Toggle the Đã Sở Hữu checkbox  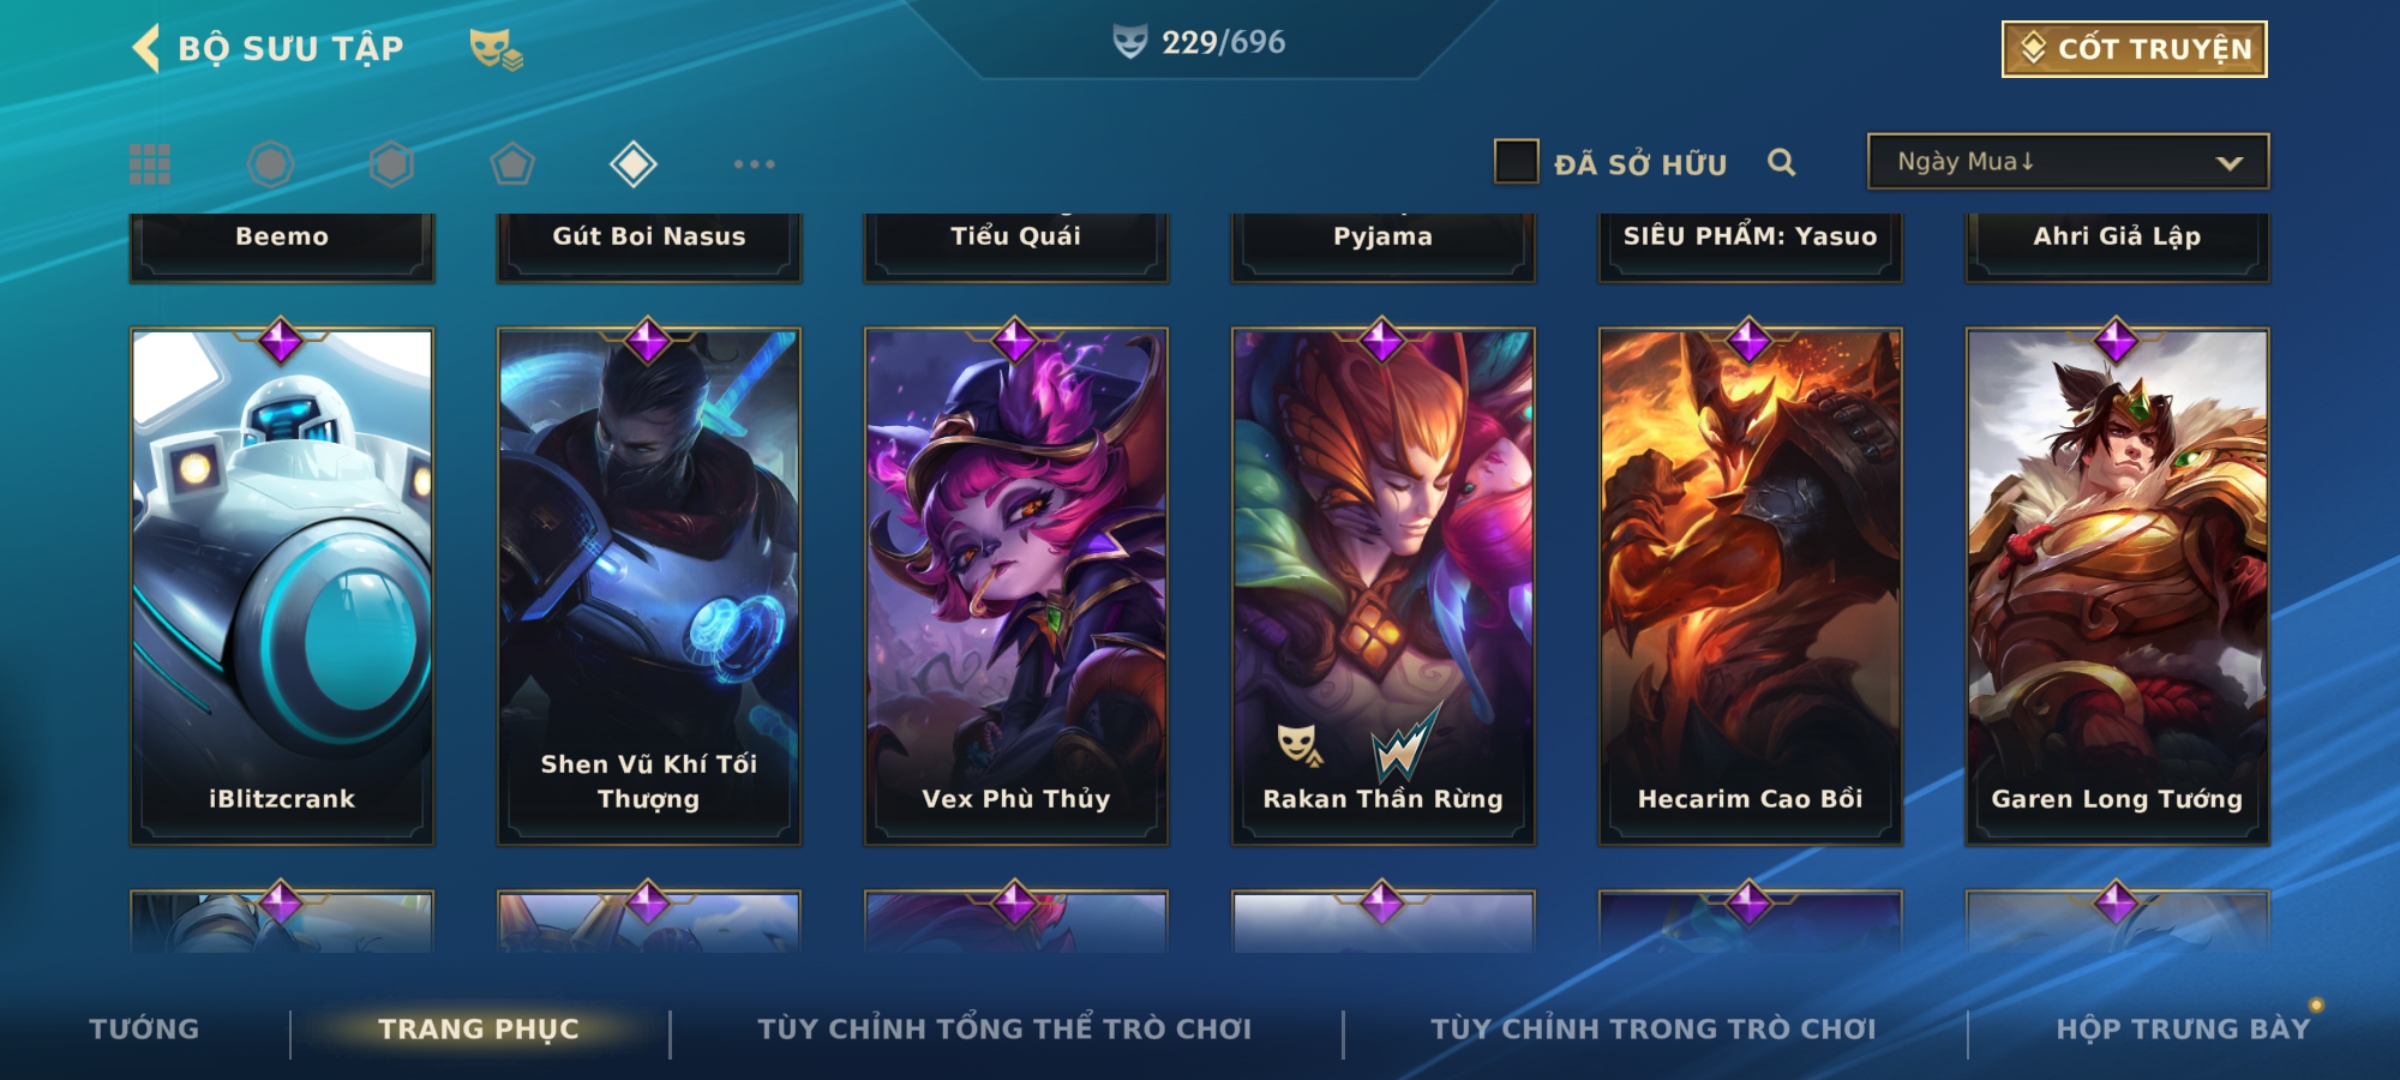1516,162
